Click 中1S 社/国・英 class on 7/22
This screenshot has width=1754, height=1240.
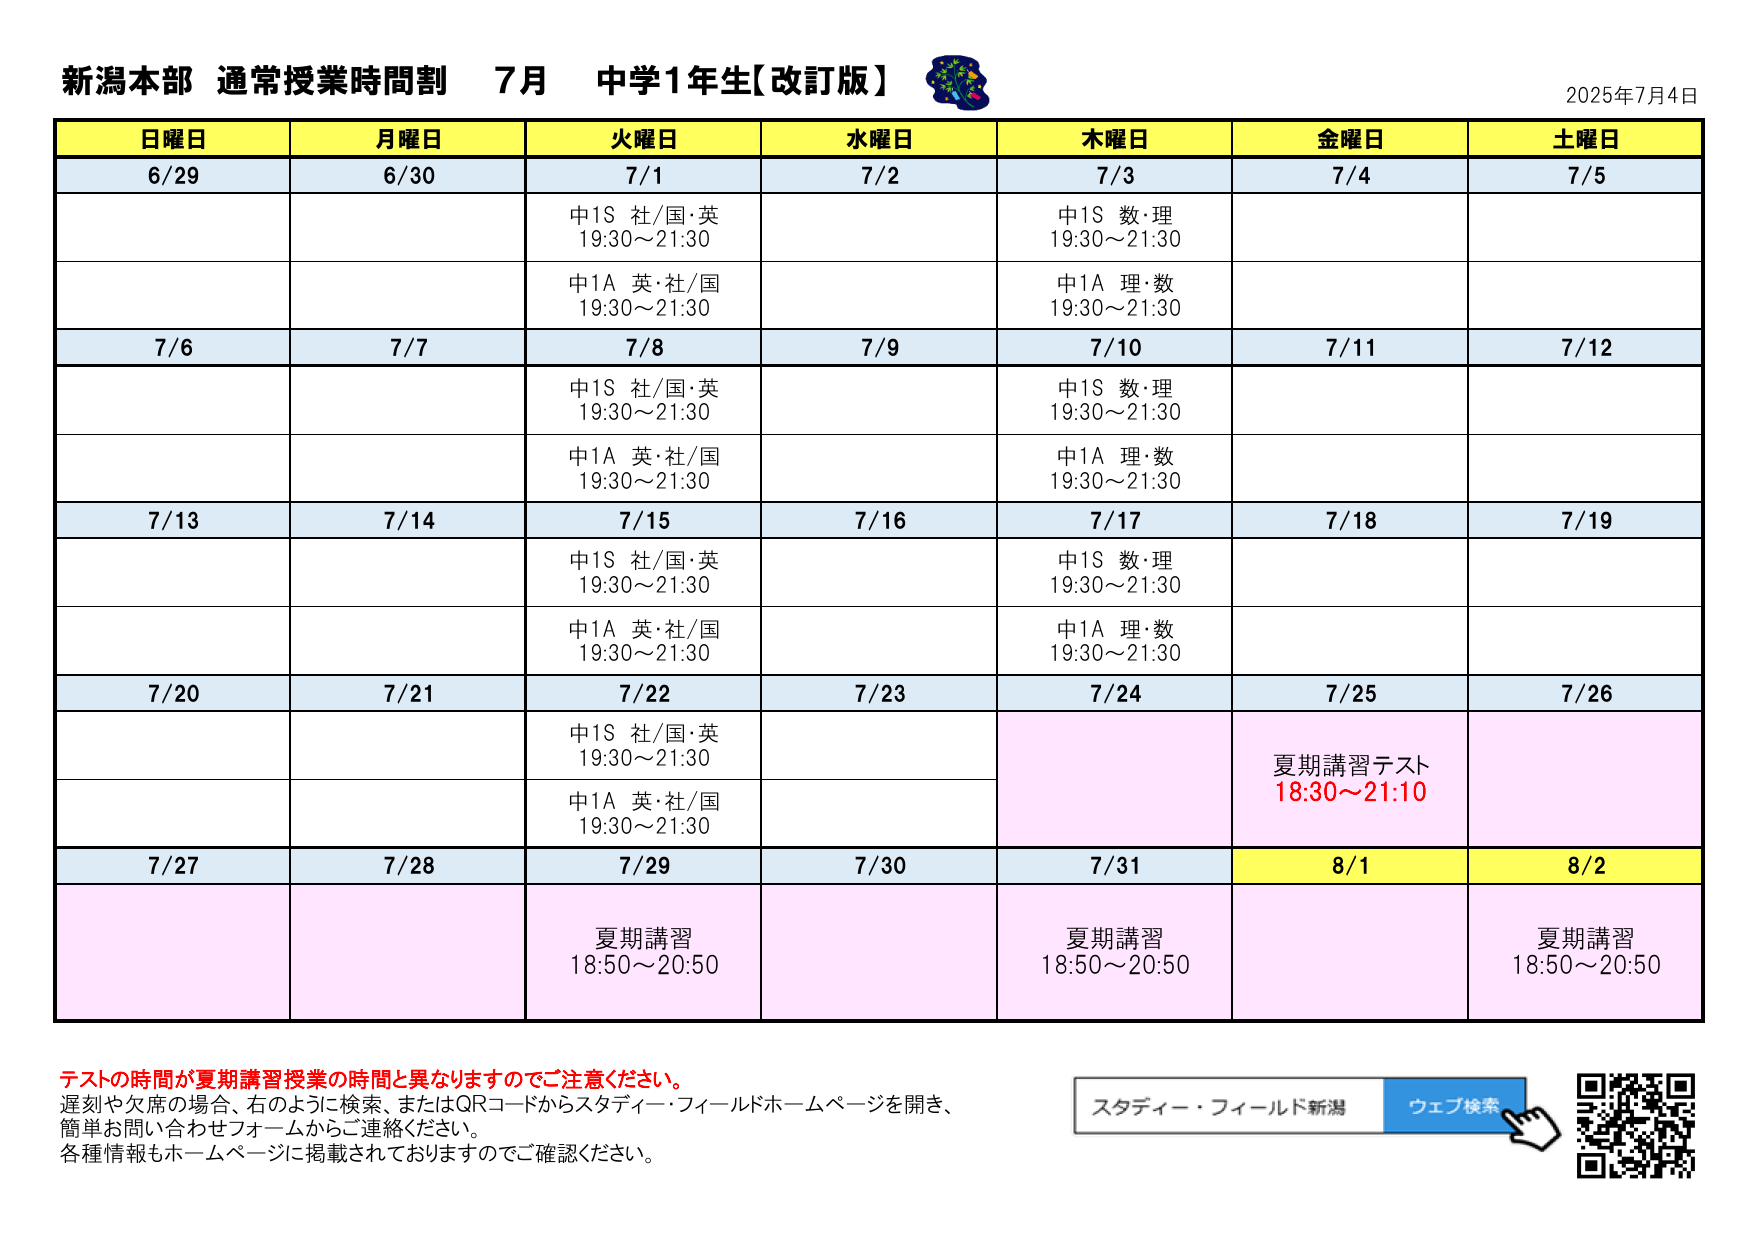(644, 746)
